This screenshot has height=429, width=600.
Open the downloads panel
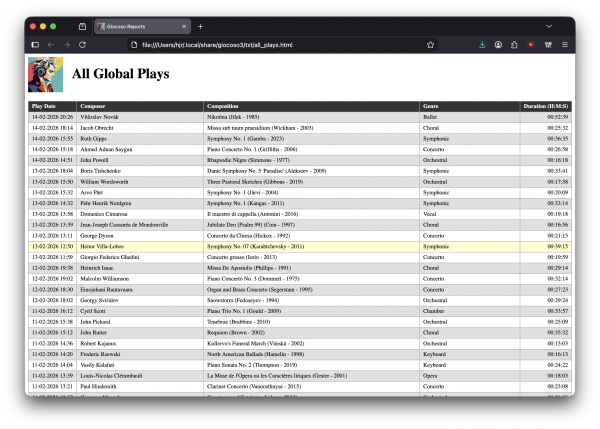[482, 45]
